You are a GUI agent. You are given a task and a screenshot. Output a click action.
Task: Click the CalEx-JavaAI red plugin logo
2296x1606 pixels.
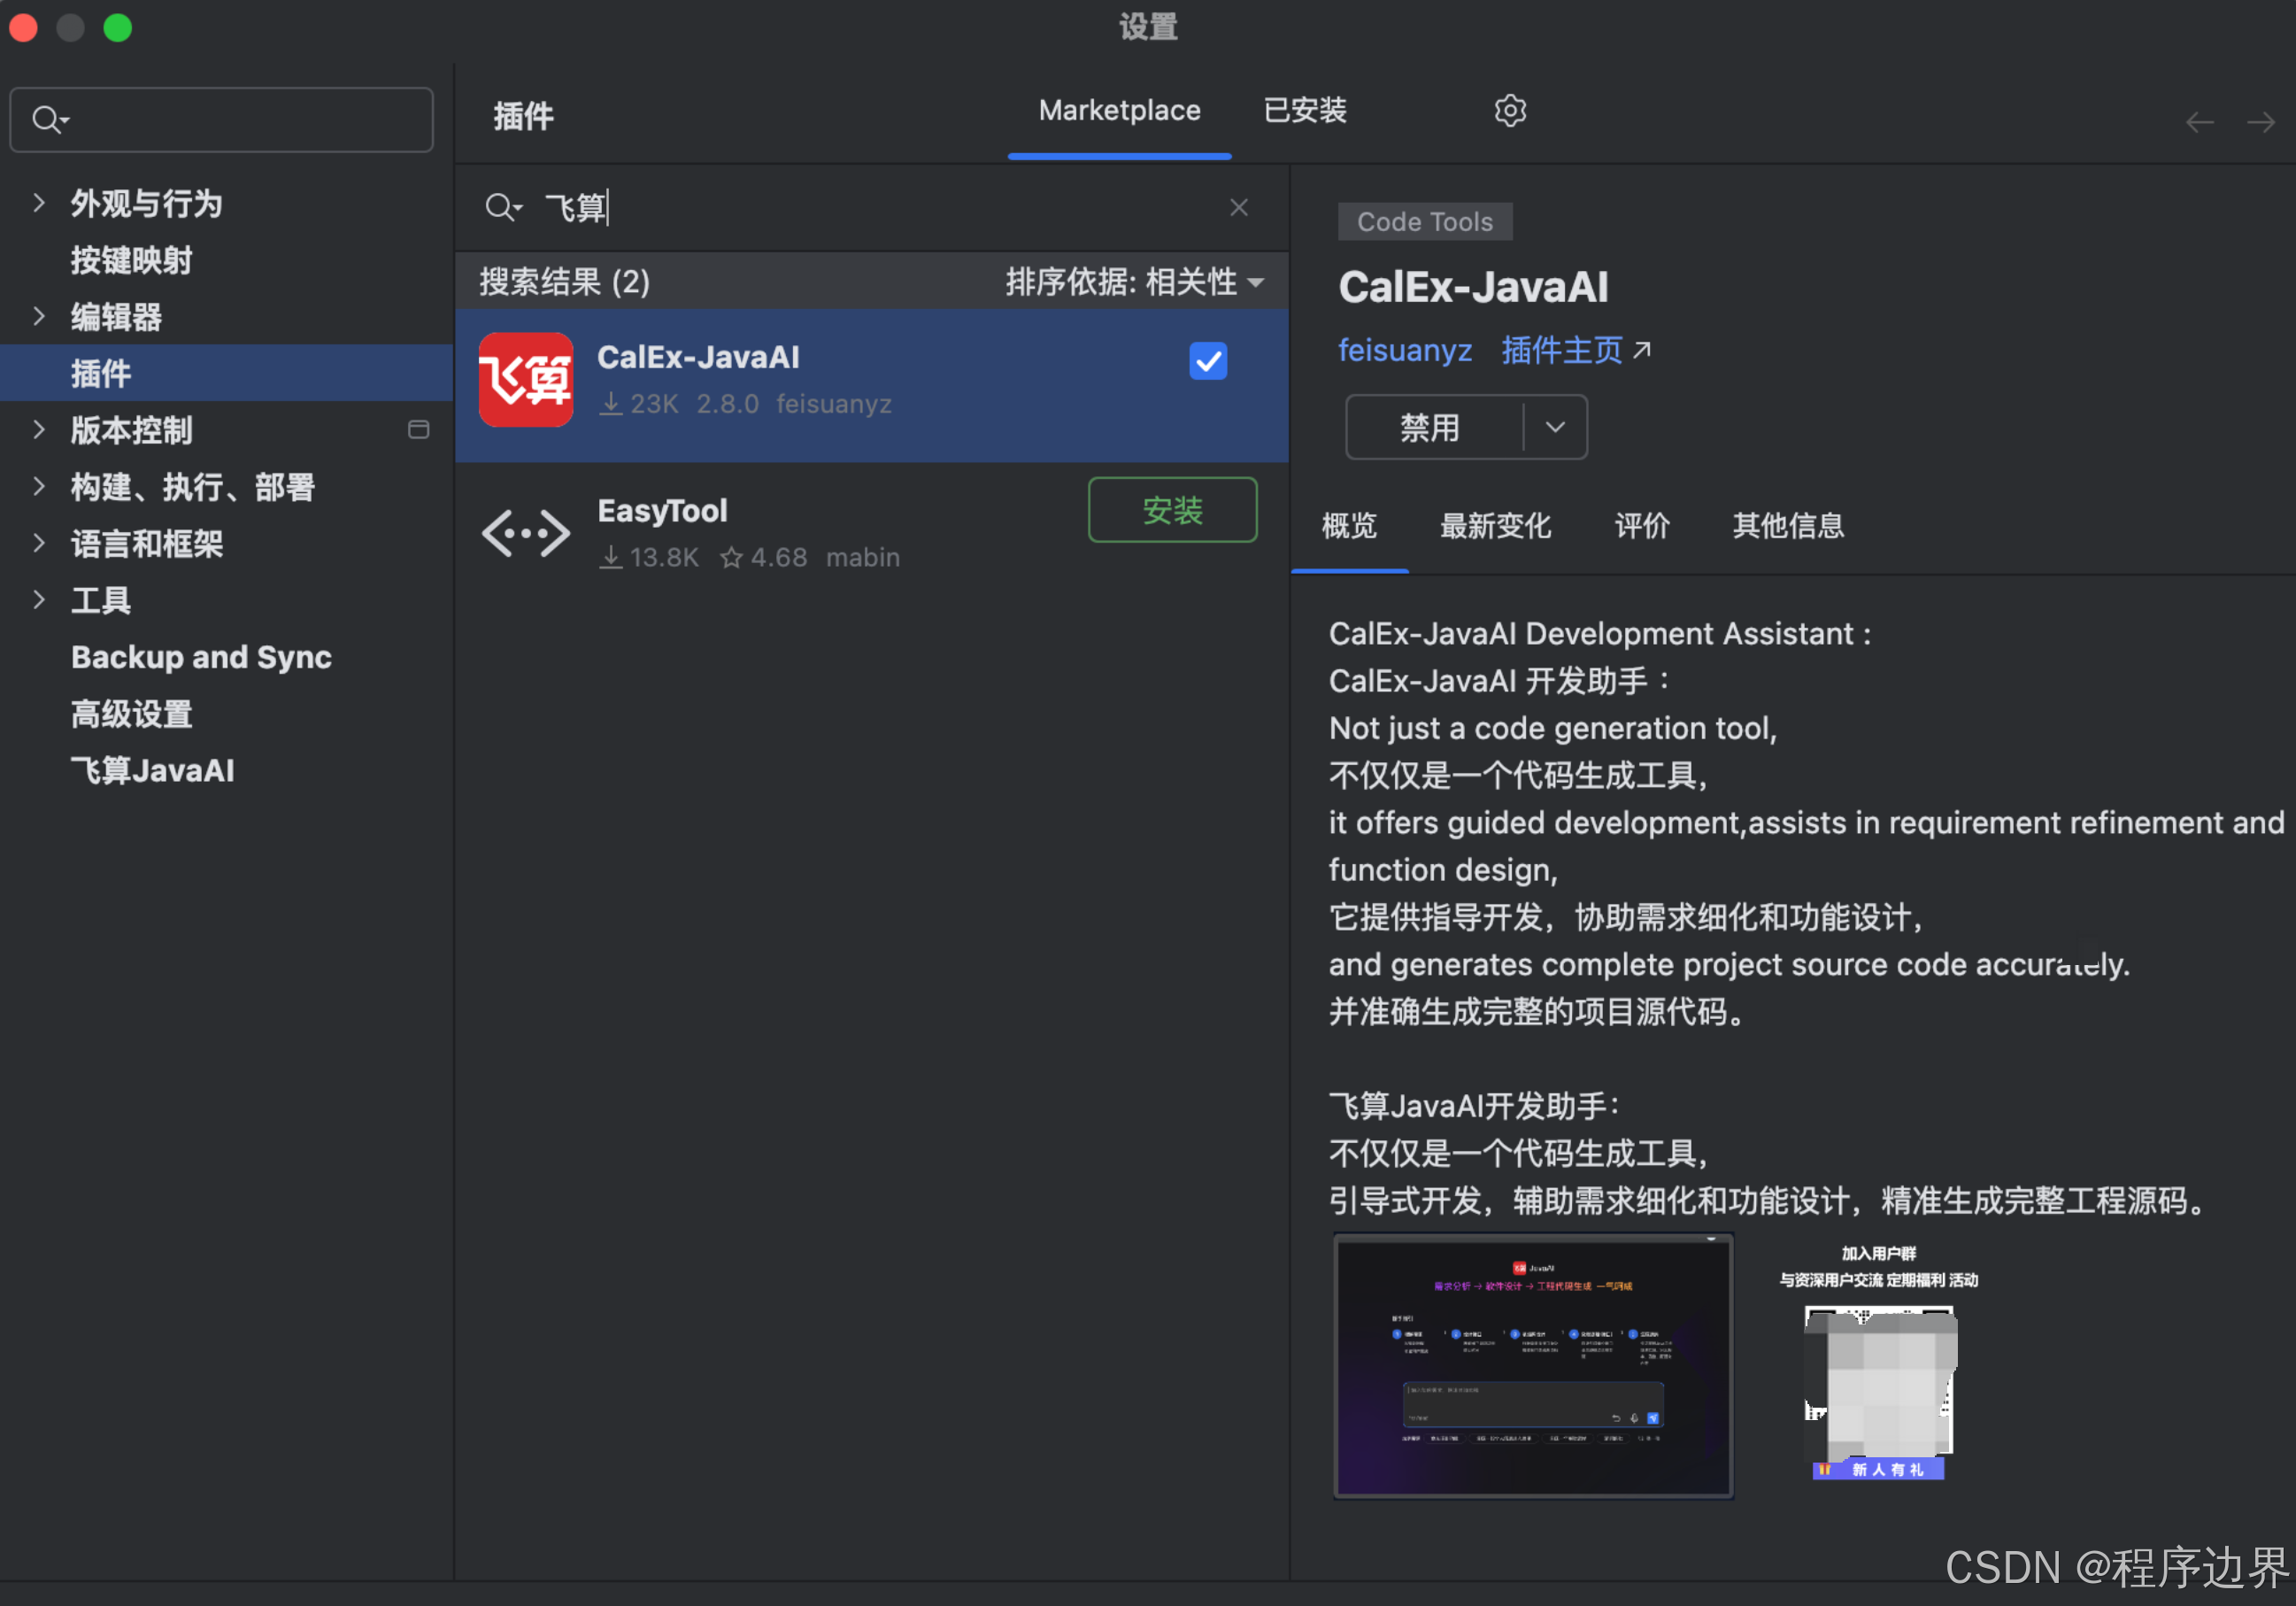[x=526, y=380]
